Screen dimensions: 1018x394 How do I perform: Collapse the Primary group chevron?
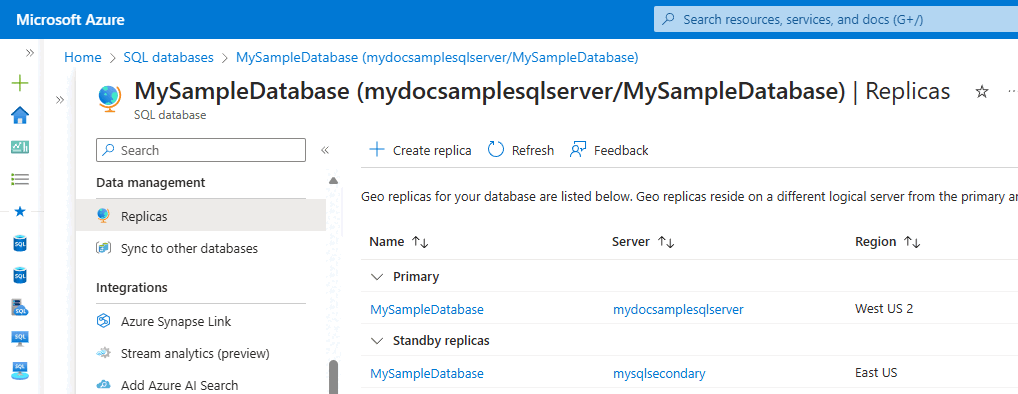pyautogui.click(x=377, y=277)
